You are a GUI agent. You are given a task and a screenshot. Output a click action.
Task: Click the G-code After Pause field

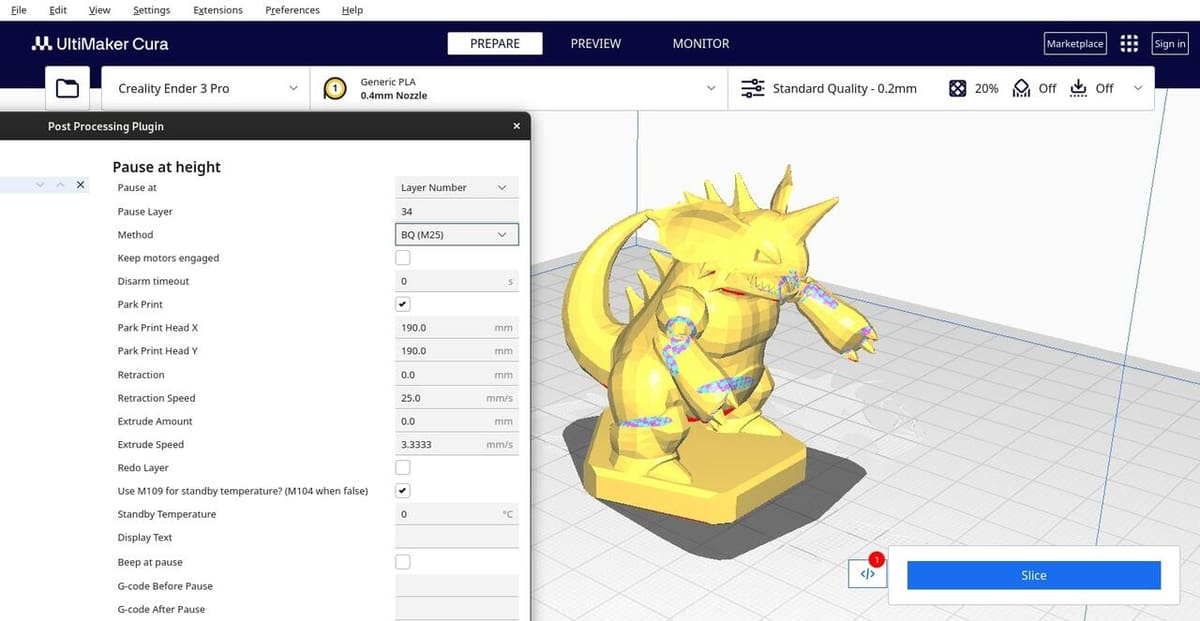[x=457, y=609]
